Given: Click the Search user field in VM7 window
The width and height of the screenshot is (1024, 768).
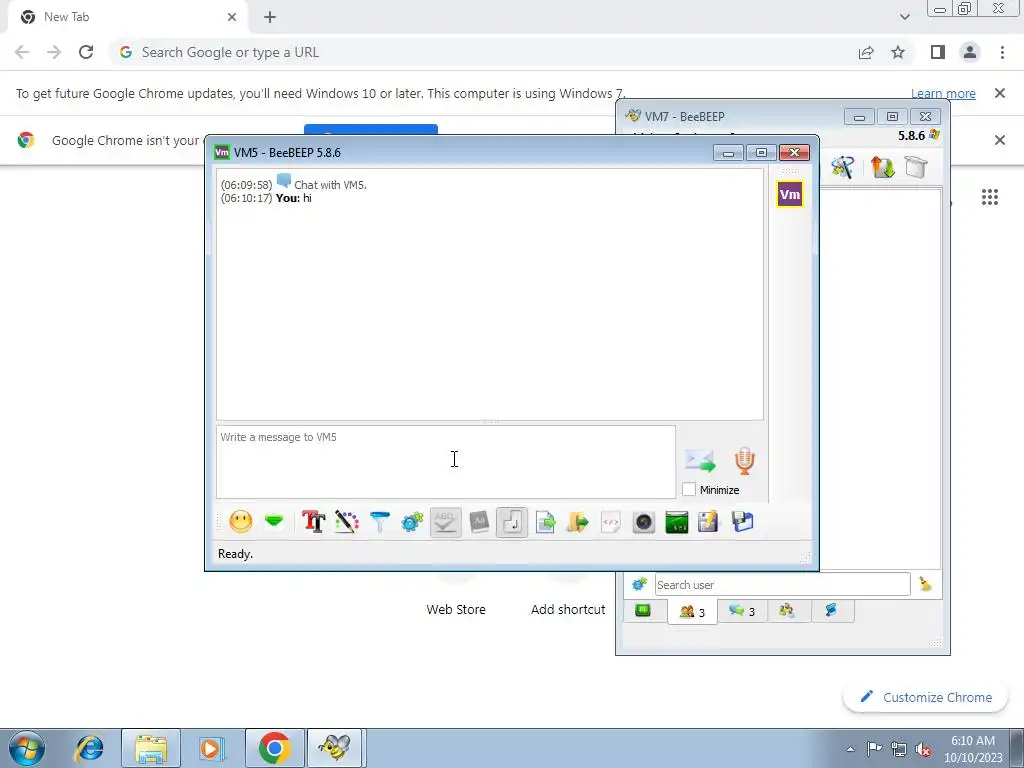Looking at the screenshot, I should click(x=782, y=584).
